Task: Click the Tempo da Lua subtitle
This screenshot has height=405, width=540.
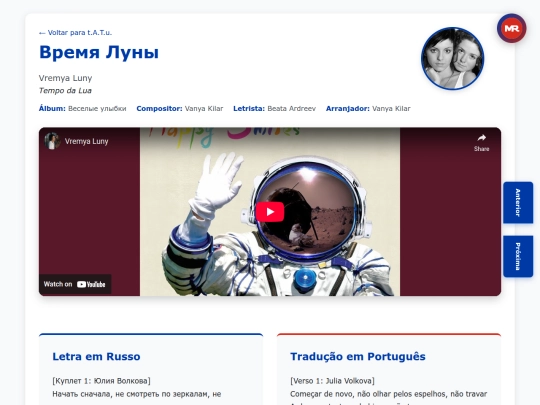Action: (x=65, y=91)
